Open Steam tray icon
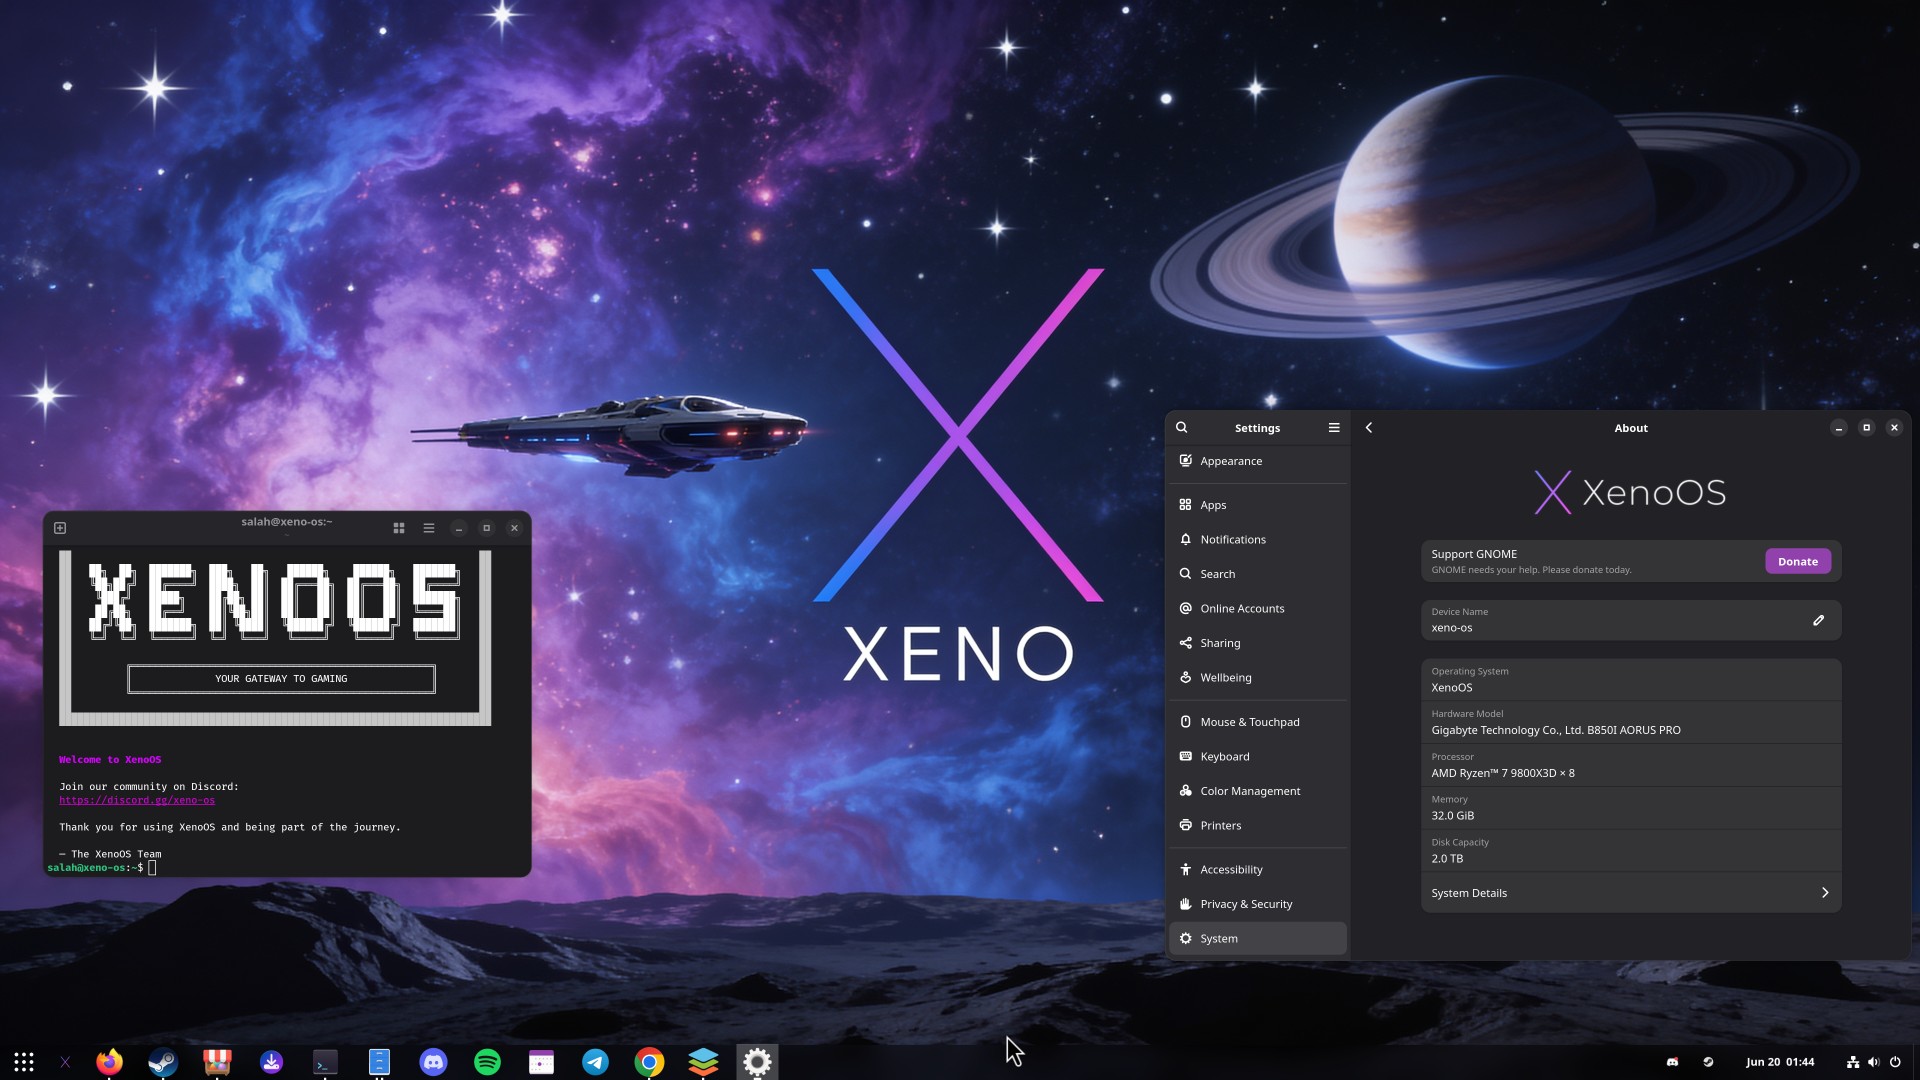This screenshot has width=1920, height=1080. pos(1708,1062)
